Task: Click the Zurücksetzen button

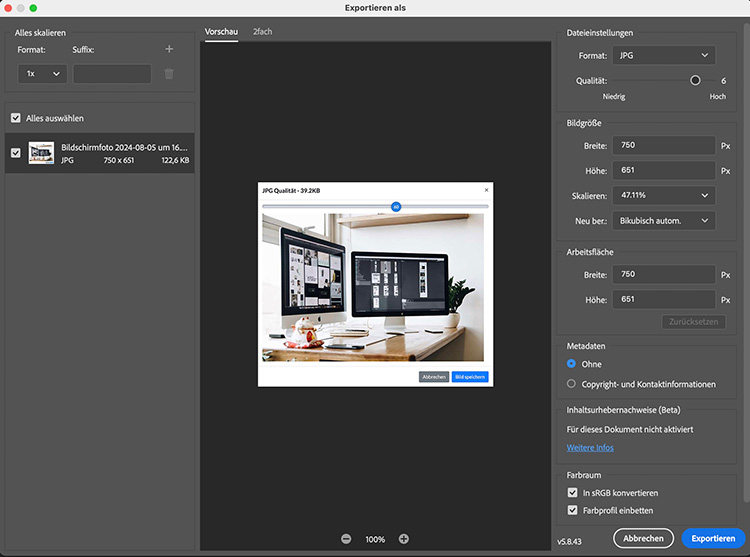Action: click(694, 322)
